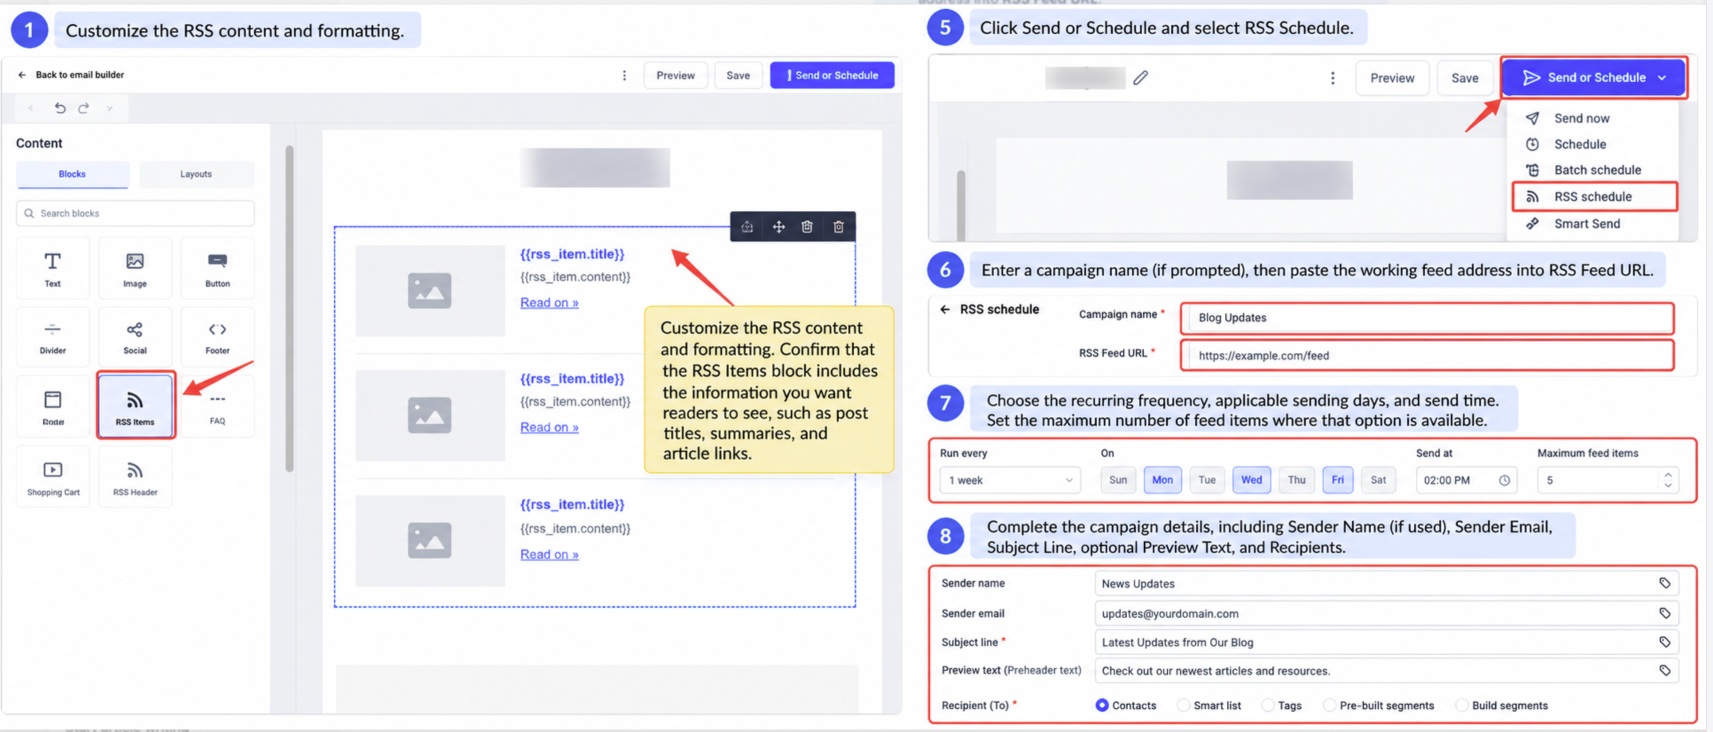Image resolution: width=1713 pixels, height=732 pixels.
Task: Click Save beside the pencil-titled campaign header
Action: click(1464, 78)
